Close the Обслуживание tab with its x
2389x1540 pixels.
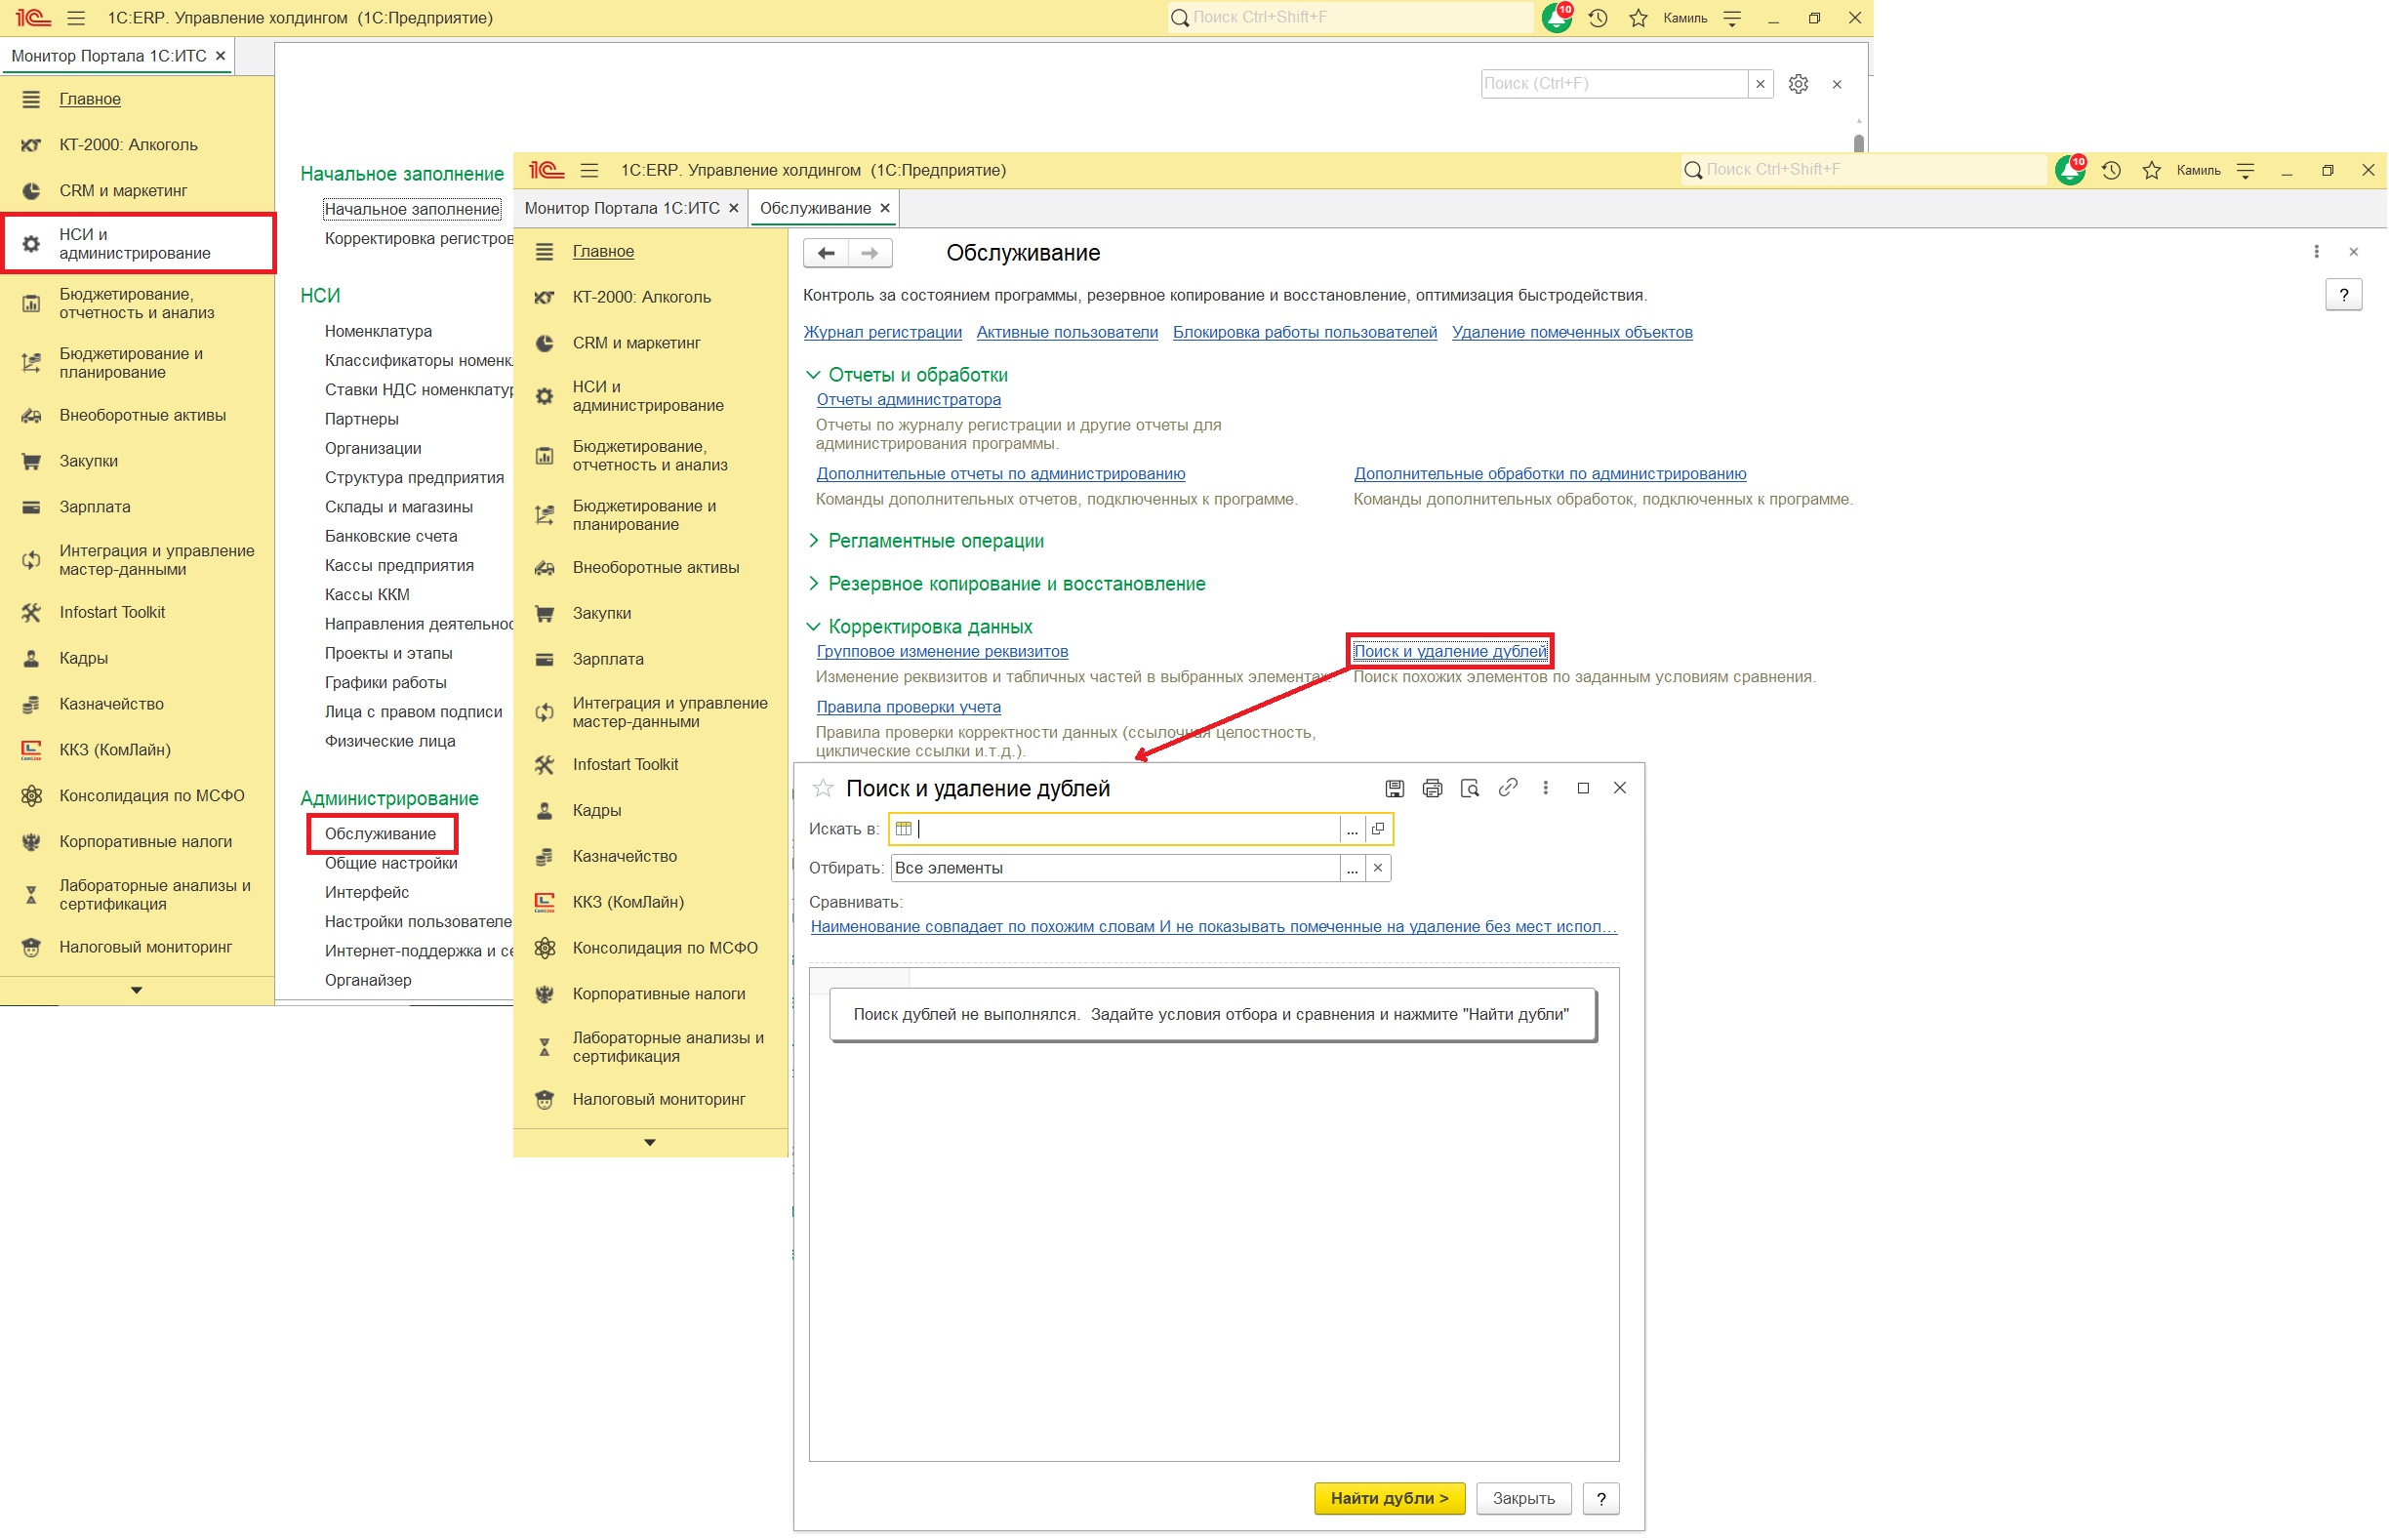click(x=885, y=208)
